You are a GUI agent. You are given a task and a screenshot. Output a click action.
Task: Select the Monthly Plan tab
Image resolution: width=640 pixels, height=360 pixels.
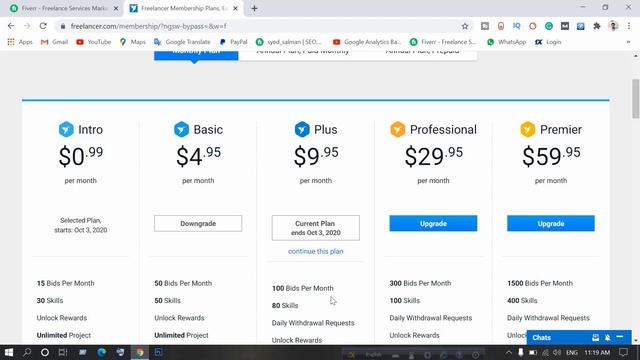tap(196, 55)
